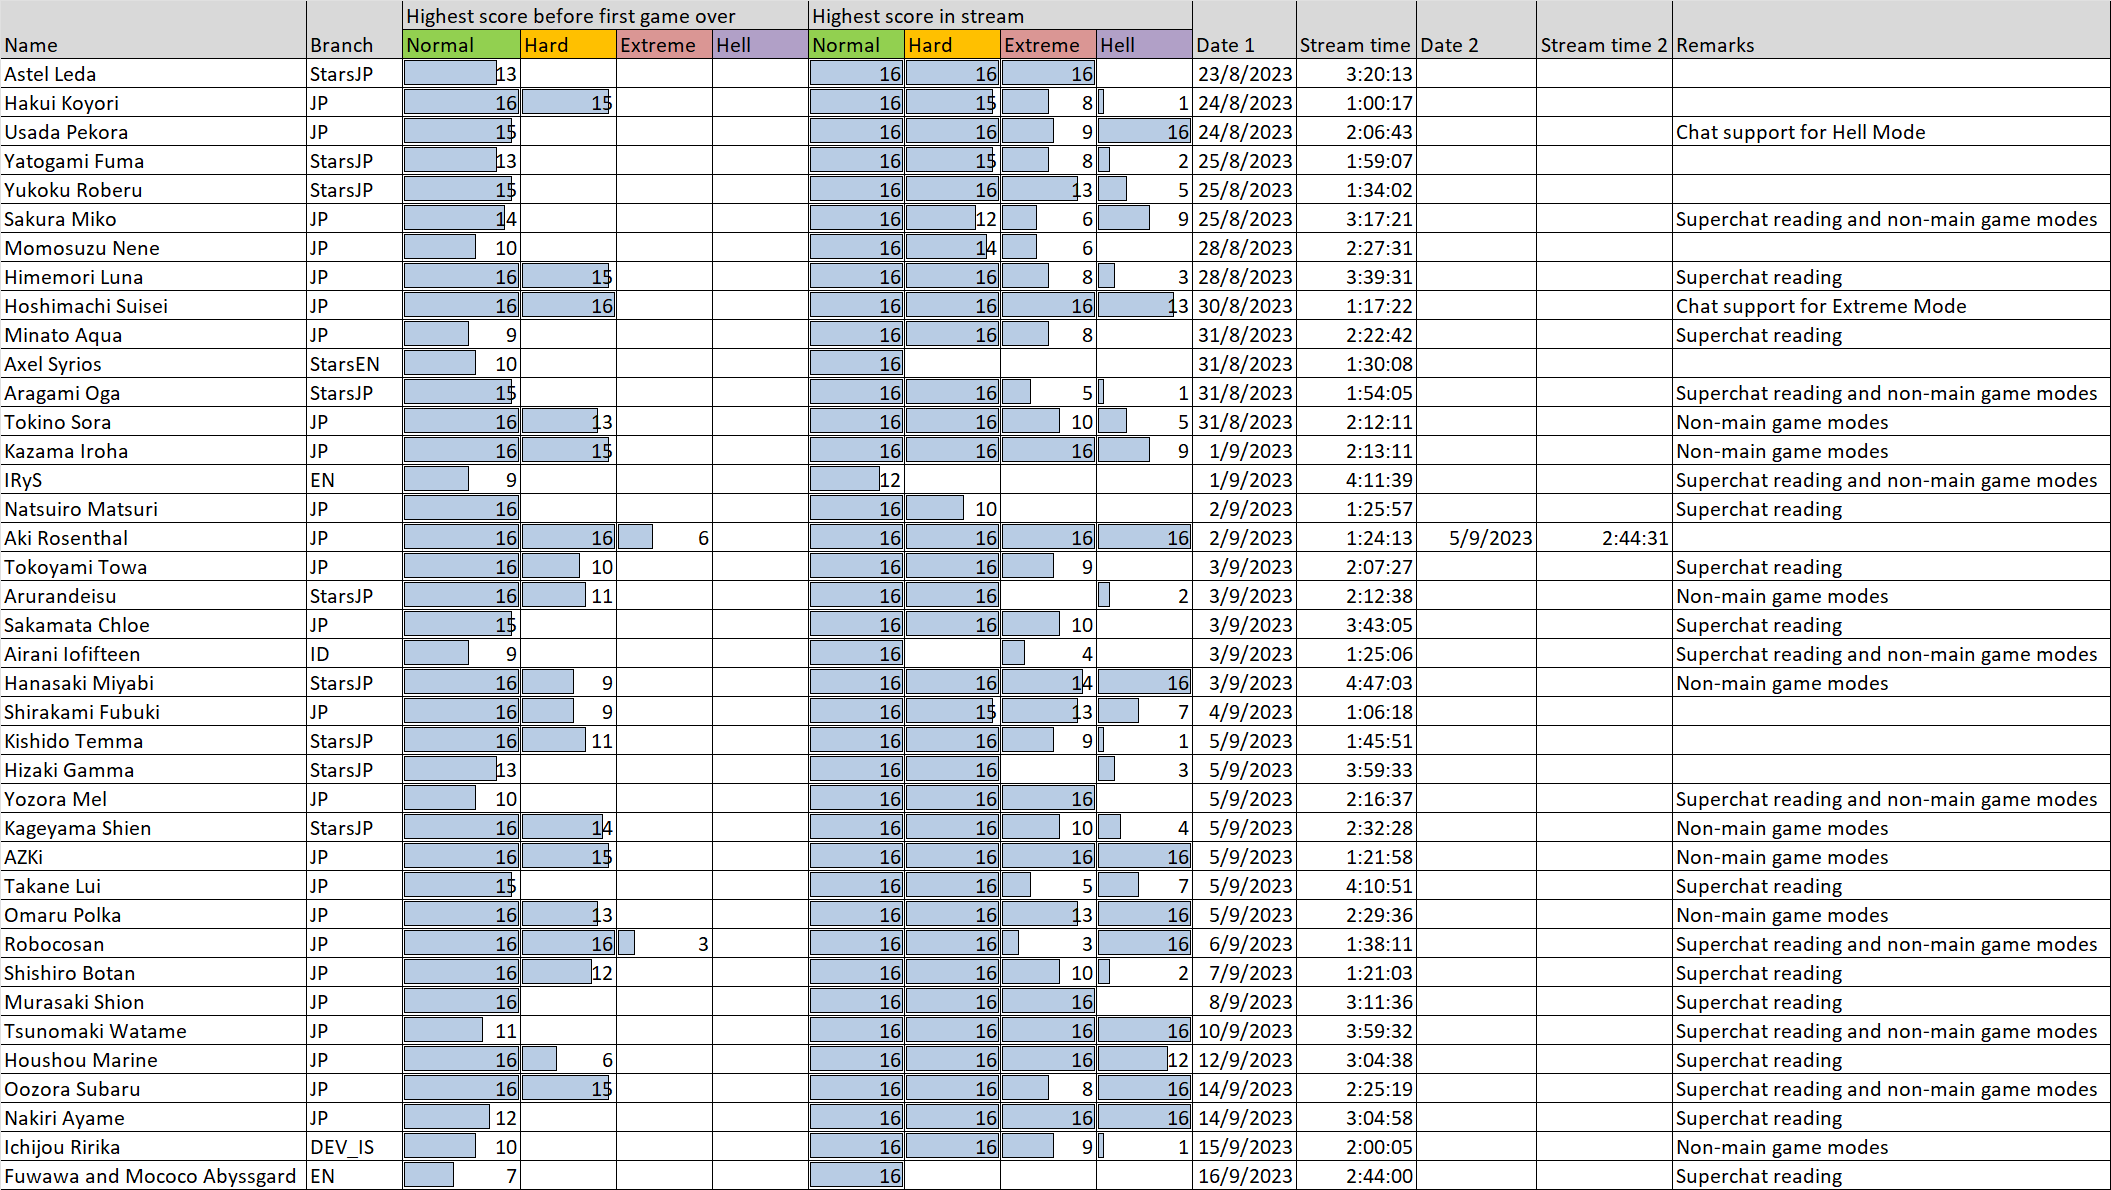Screen dimensions: 2111x1190
Task: Click the 4:11:39 stream time cell
Action: (x=1356, y=480)
